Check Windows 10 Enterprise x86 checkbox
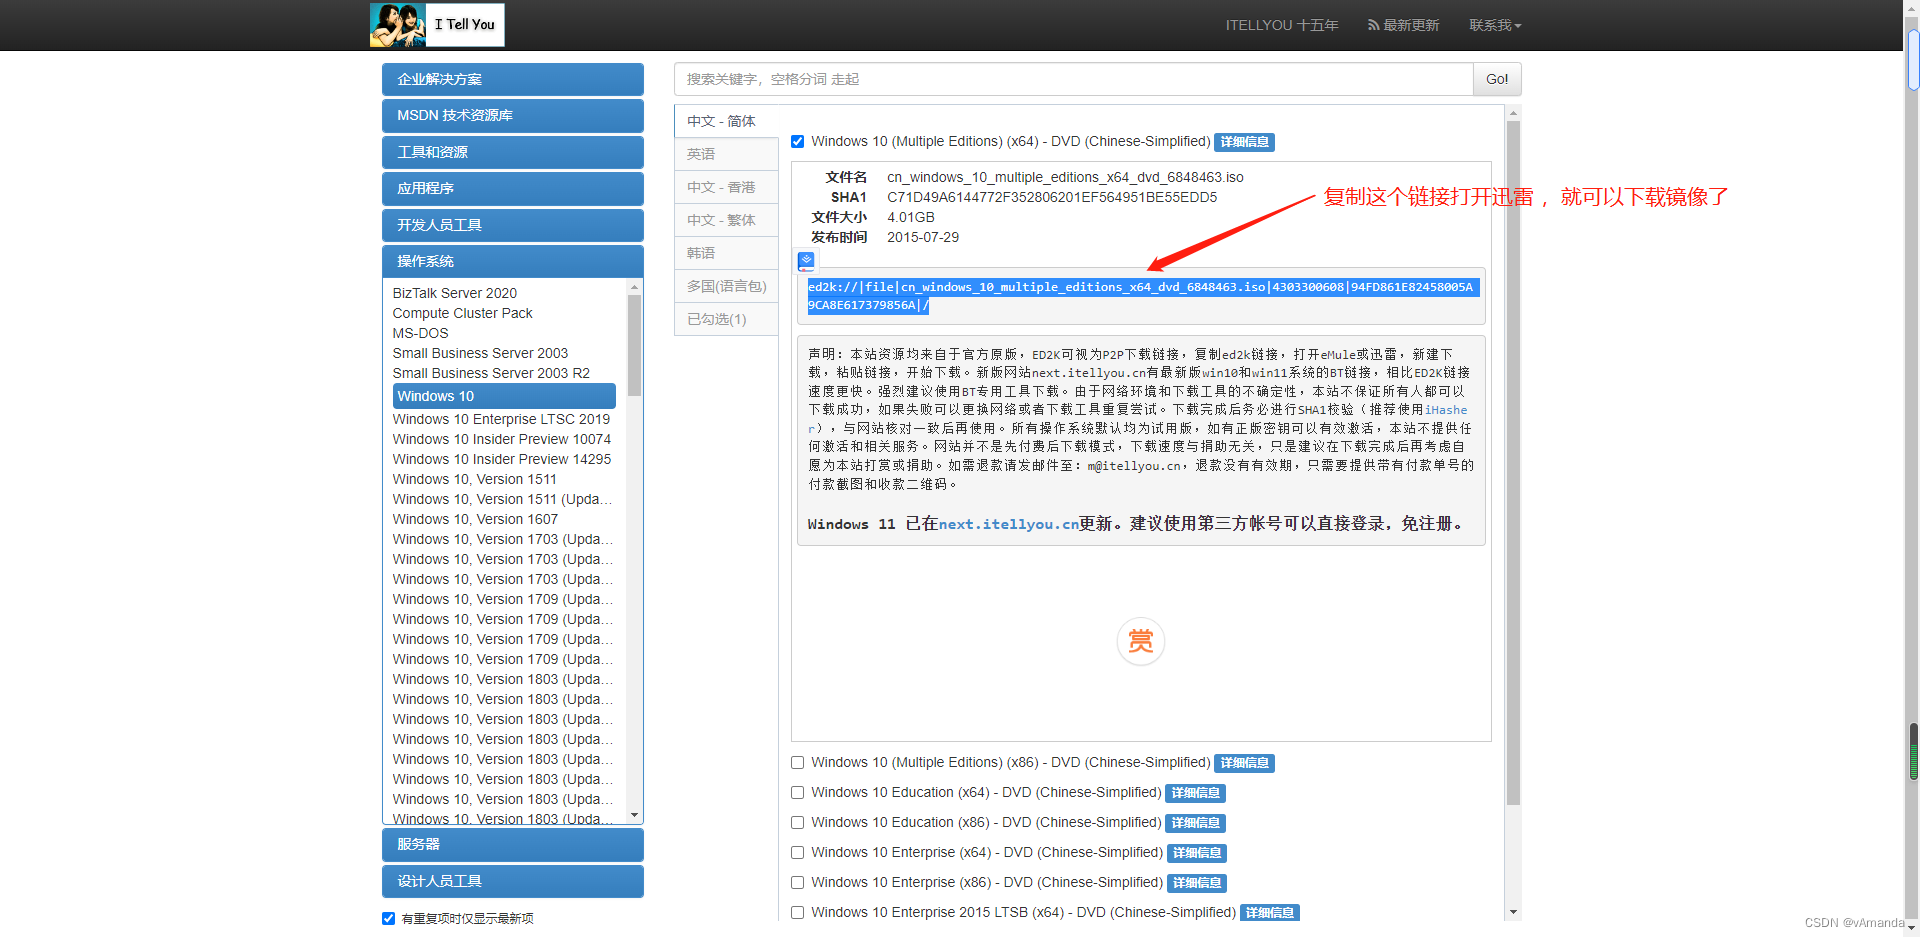 click(x=798, y=883)
